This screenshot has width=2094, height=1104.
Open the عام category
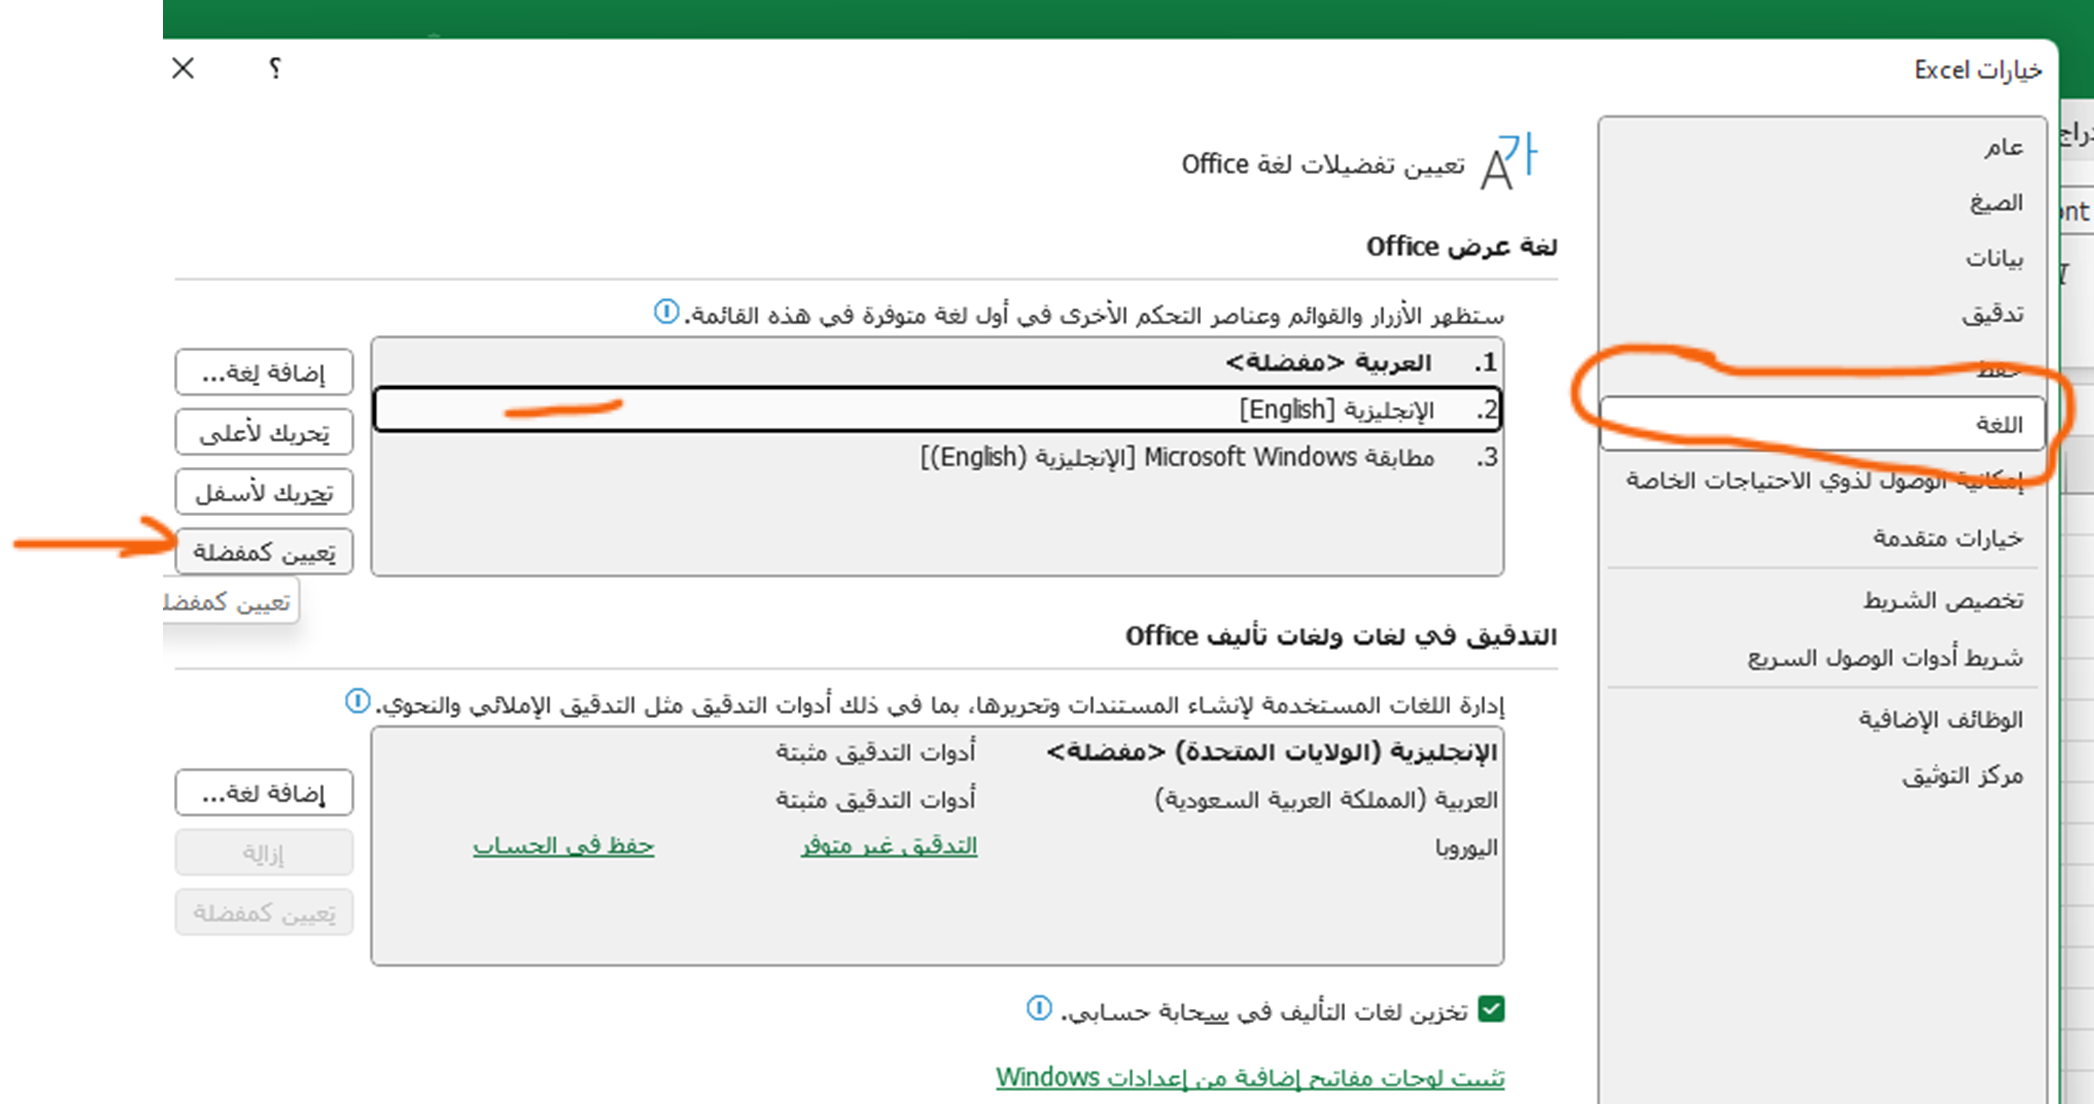(x=1822, y=147)
